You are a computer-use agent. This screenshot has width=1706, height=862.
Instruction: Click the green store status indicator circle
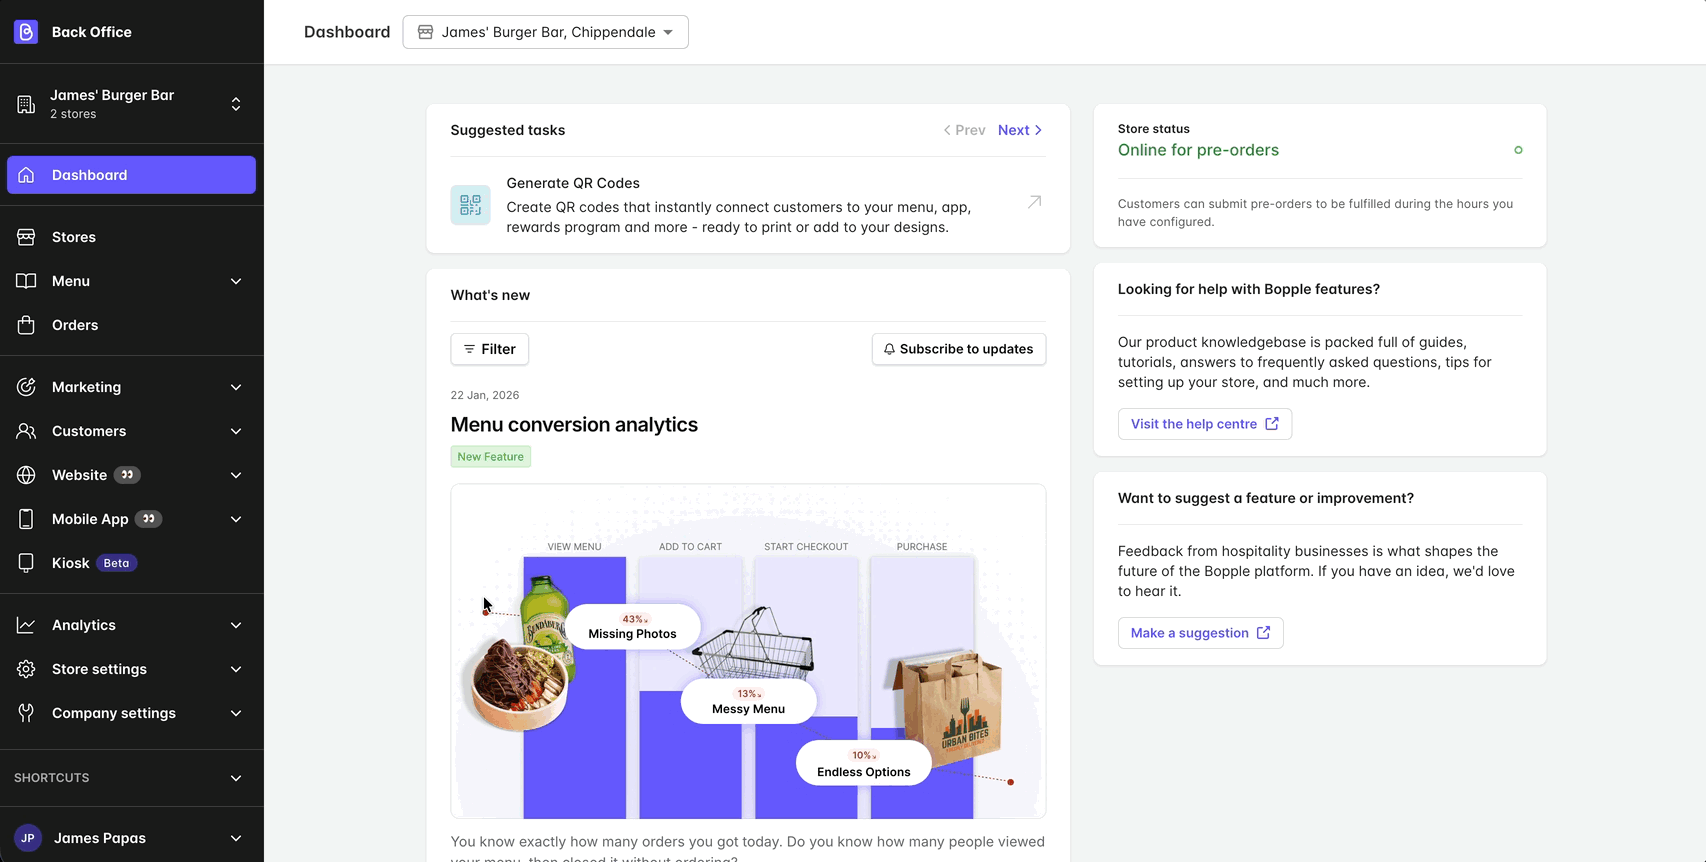coord(1518,150)
